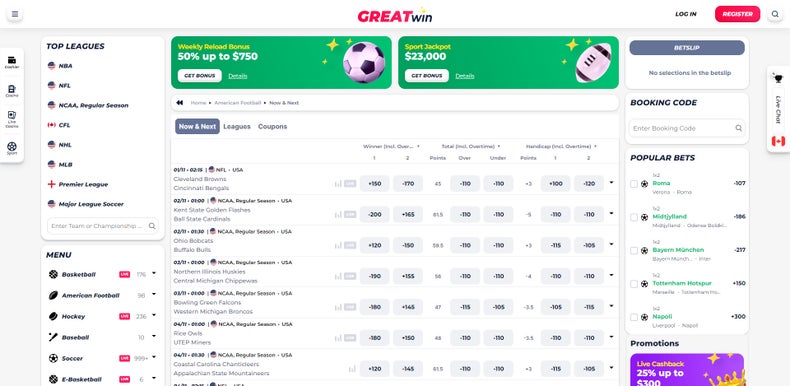Click the search magnifier icon in header

[775, 14]
